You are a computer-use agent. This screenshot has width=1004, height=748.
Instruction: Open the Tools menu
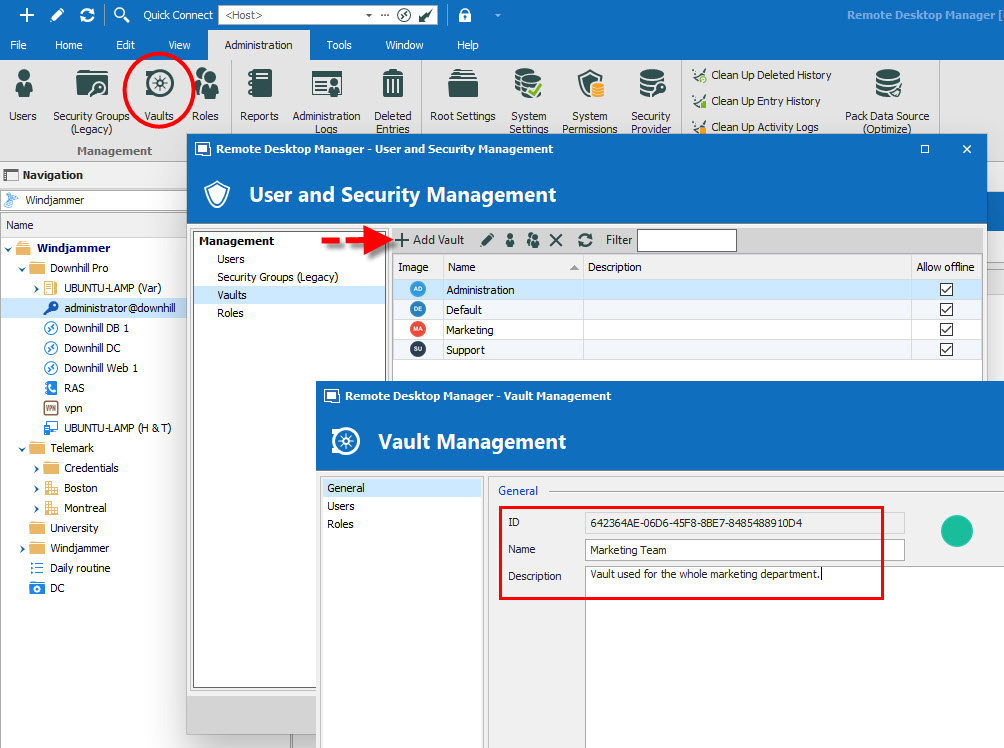tap(338, 44)
